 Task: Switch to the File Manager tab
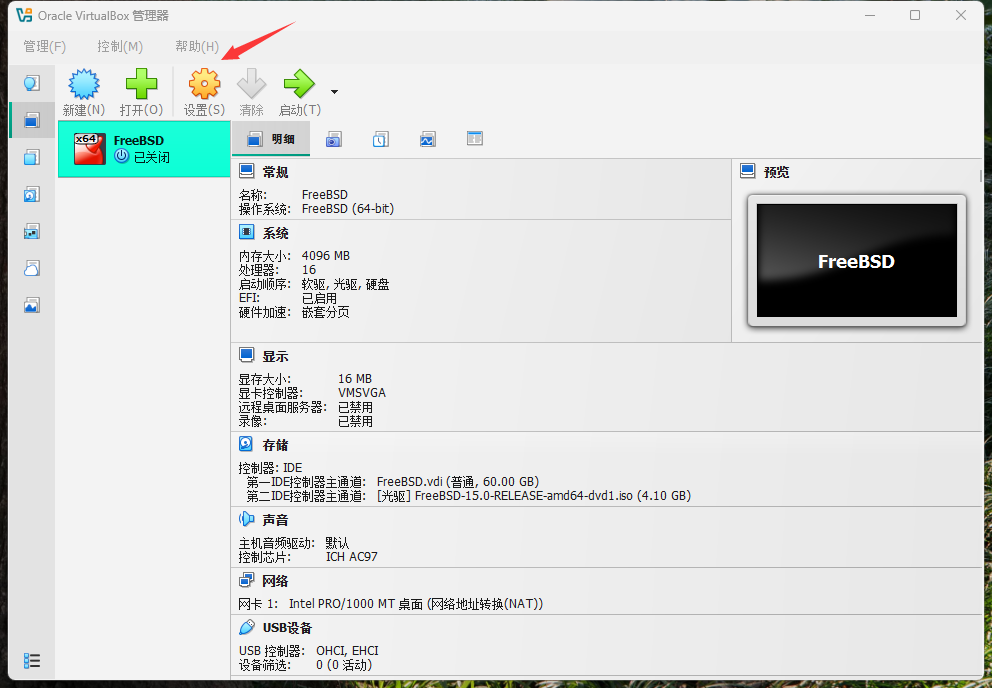[474, 139]
